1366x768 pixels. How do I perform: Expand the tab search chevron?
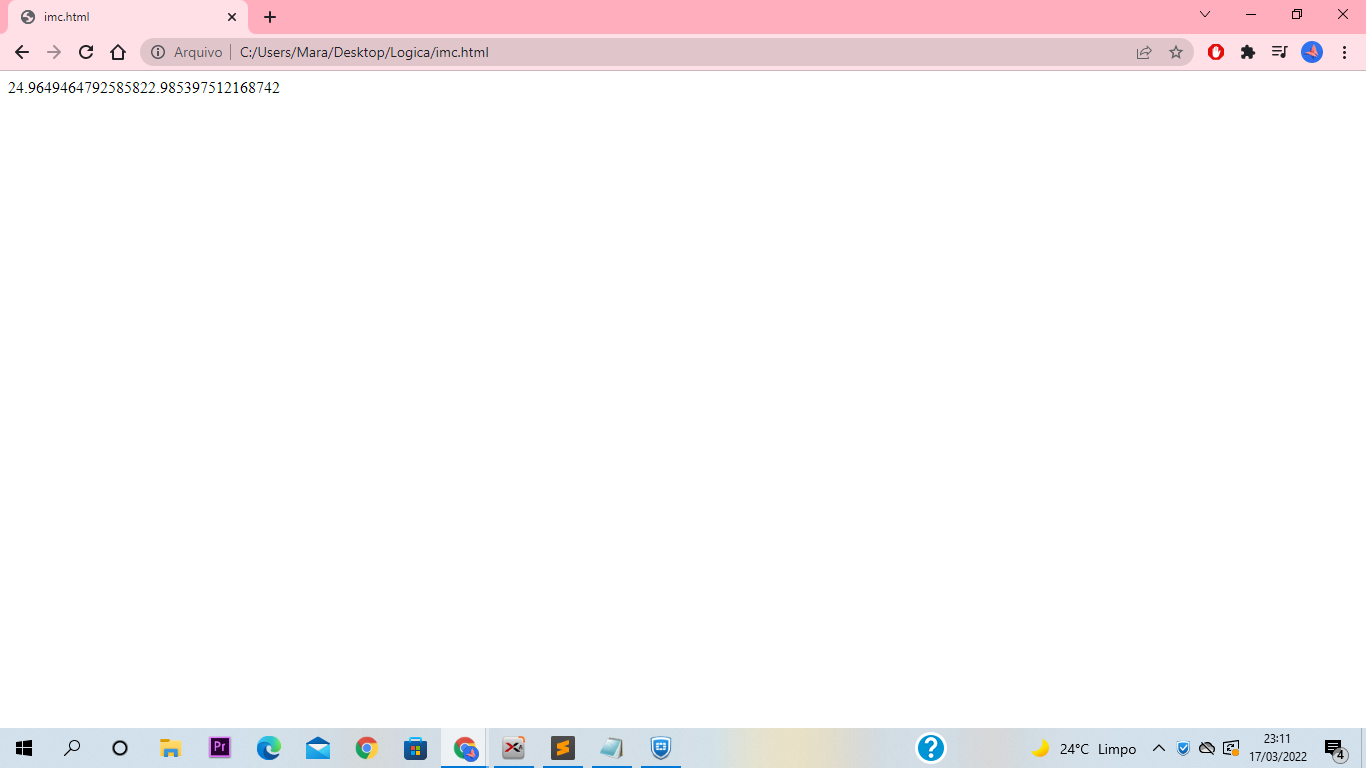pyautogui.click(x=1205, y=14)
